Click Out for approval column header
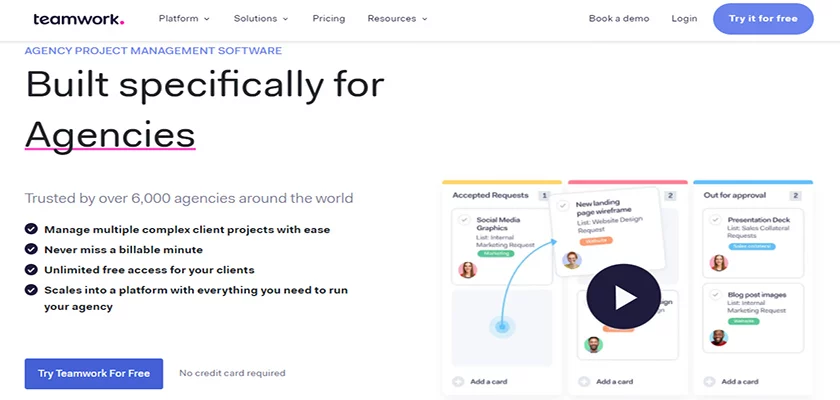 click(x=735, y=195)
